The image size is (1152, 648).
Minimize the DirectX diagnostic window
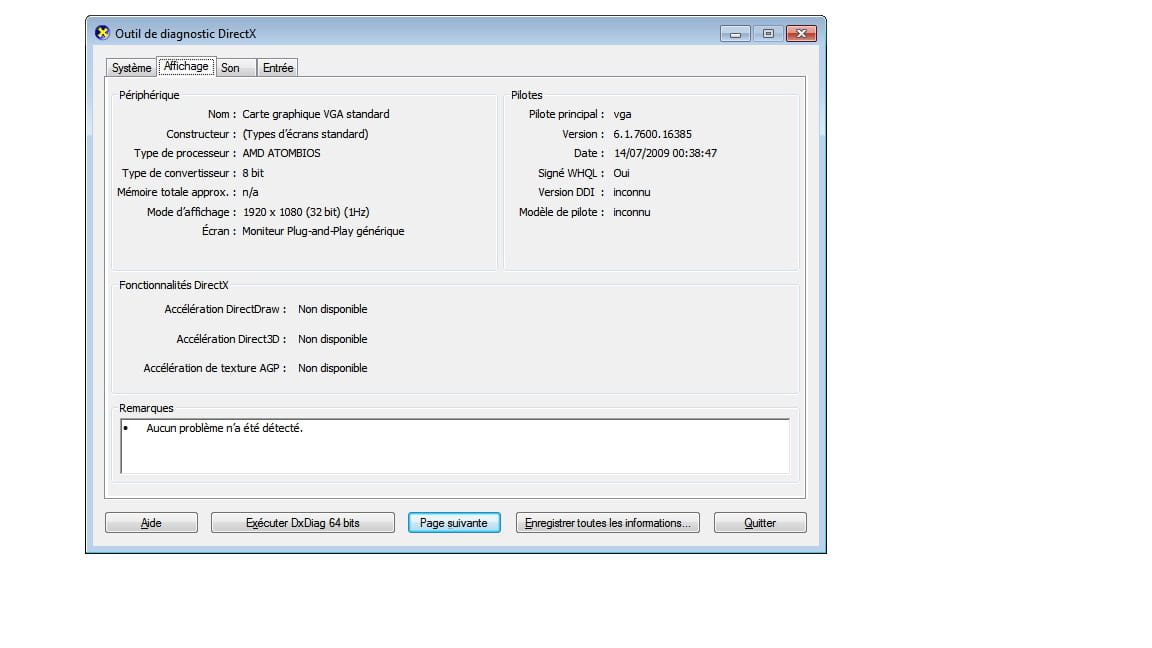pyautogui.click(x=735, y=34)
